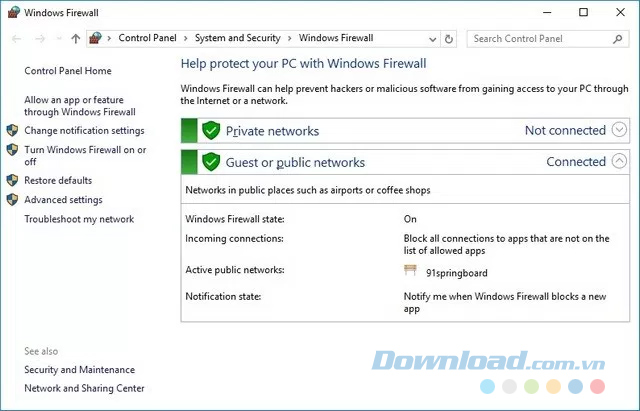Click Private networks heading text
This screenshot has width=640, height=411.
pyautogui.click(x=272, y=131)
